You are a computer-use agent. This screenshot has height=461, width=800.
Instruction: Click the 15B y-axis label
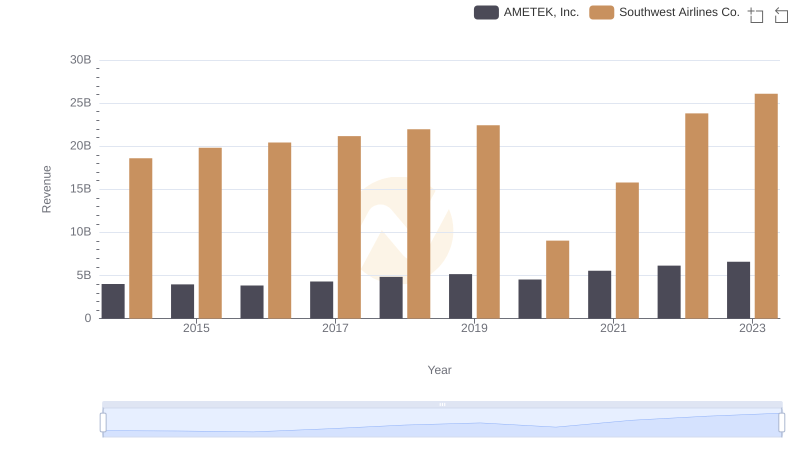coord(81,189)
